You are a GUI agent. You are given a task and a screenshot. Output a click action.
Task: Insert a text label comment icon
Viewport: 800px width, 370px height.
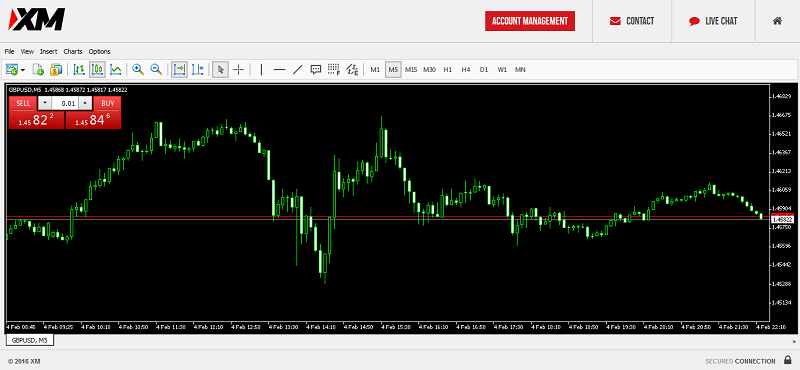316,69
